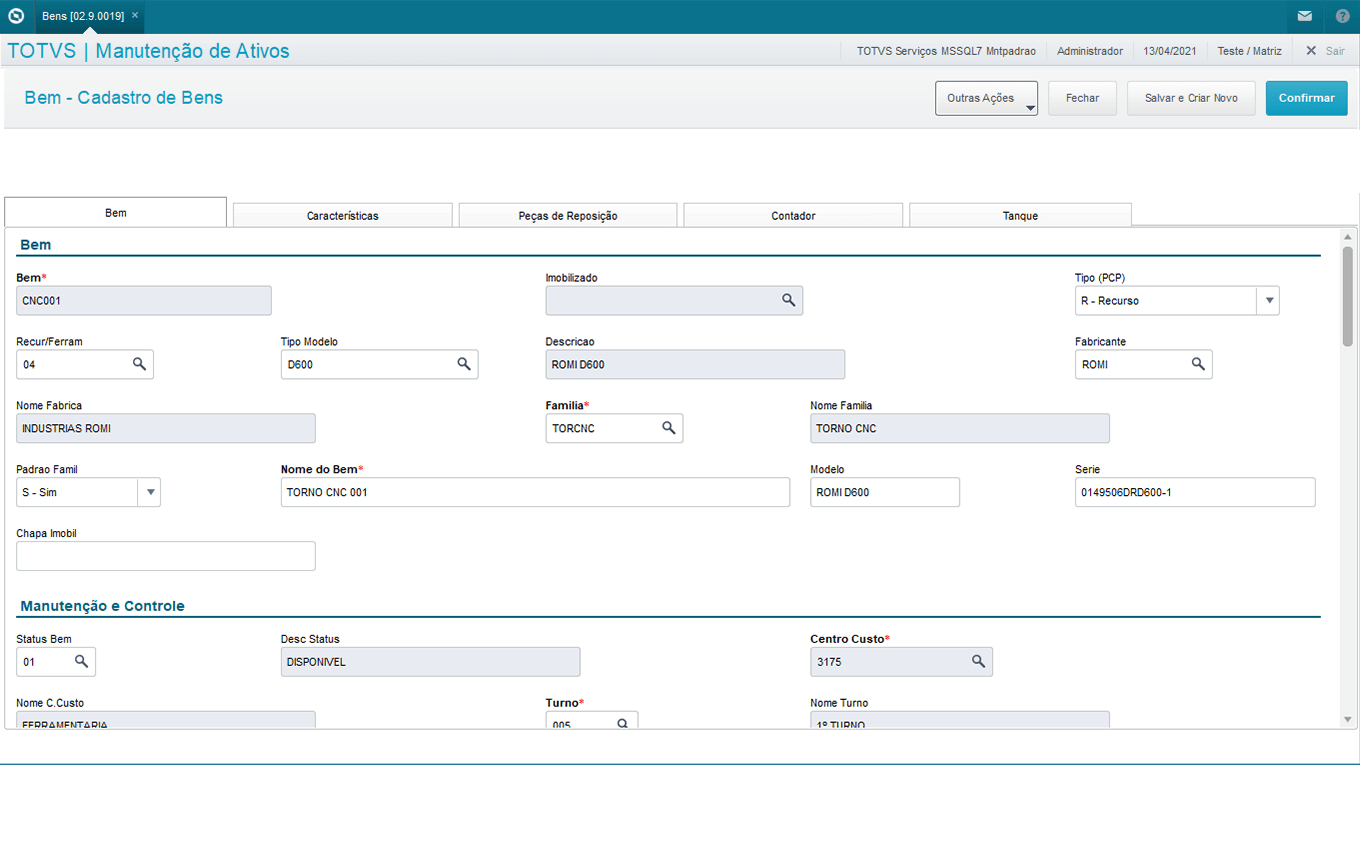Viewport: 1360px width, 850px height.
Task: Open the Peças de Reposição tab
Action: click(568, 216)
